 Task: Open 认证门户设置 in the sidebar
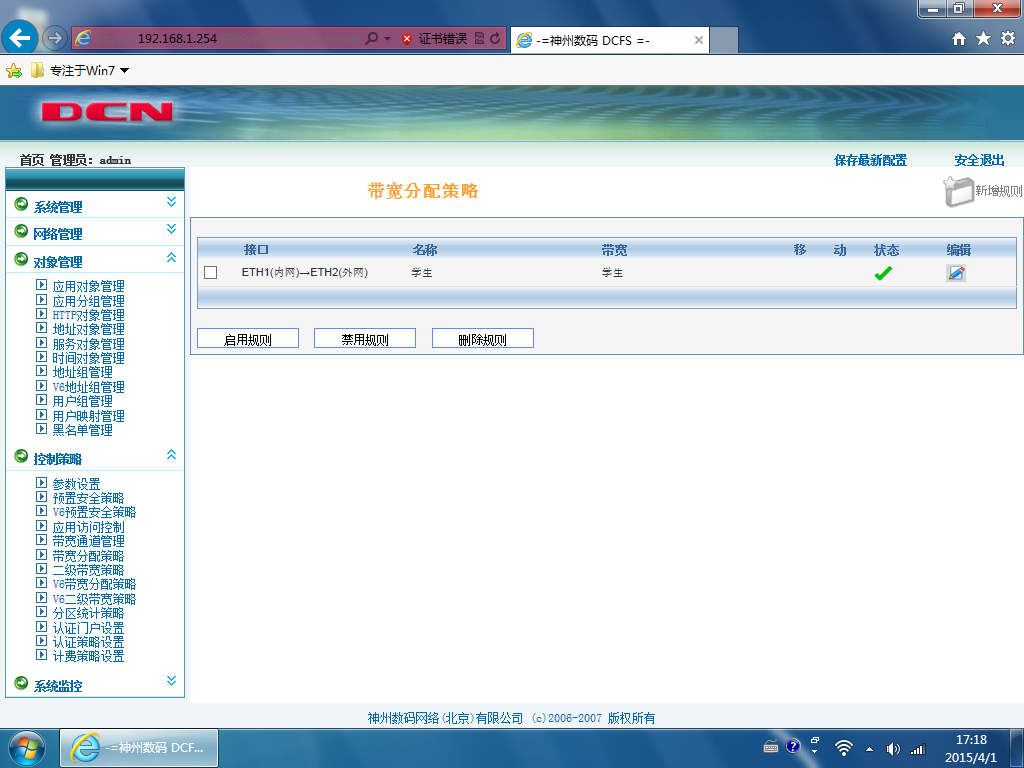pyautogui.click(x=88, y=628)
